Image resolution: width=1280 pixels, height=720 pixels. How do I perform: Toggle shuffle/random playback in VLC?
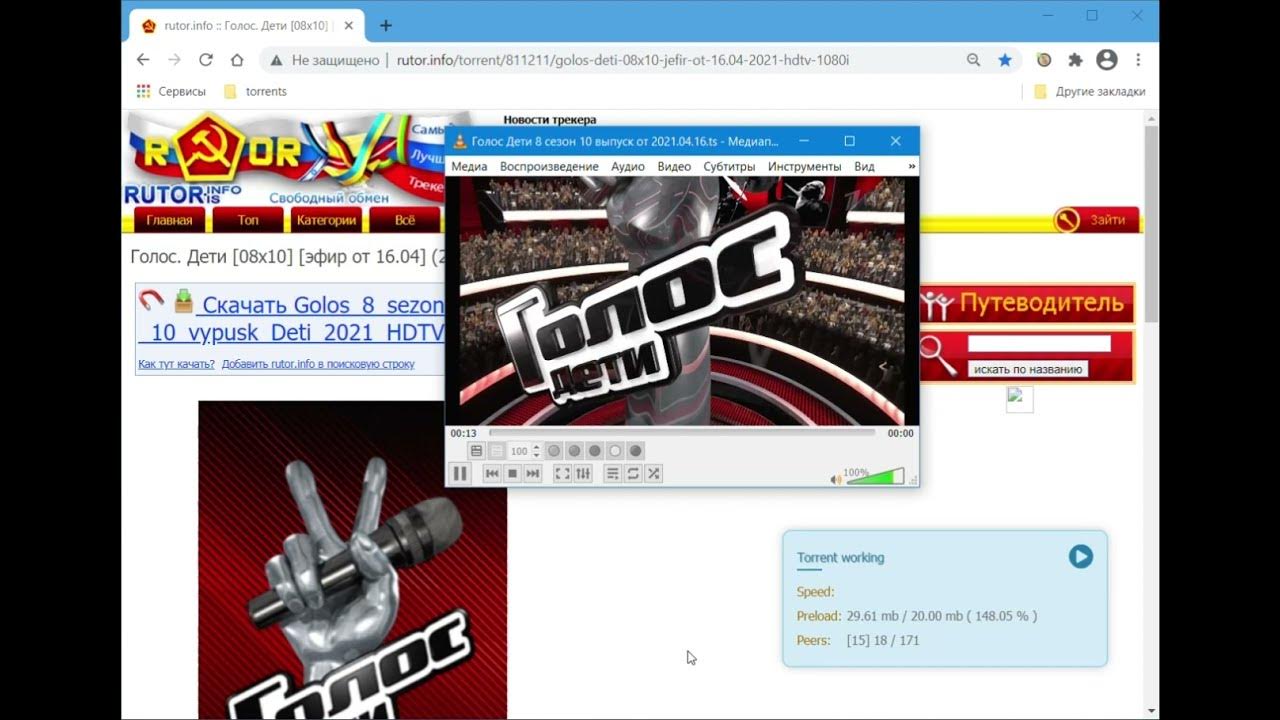(654, 473)
